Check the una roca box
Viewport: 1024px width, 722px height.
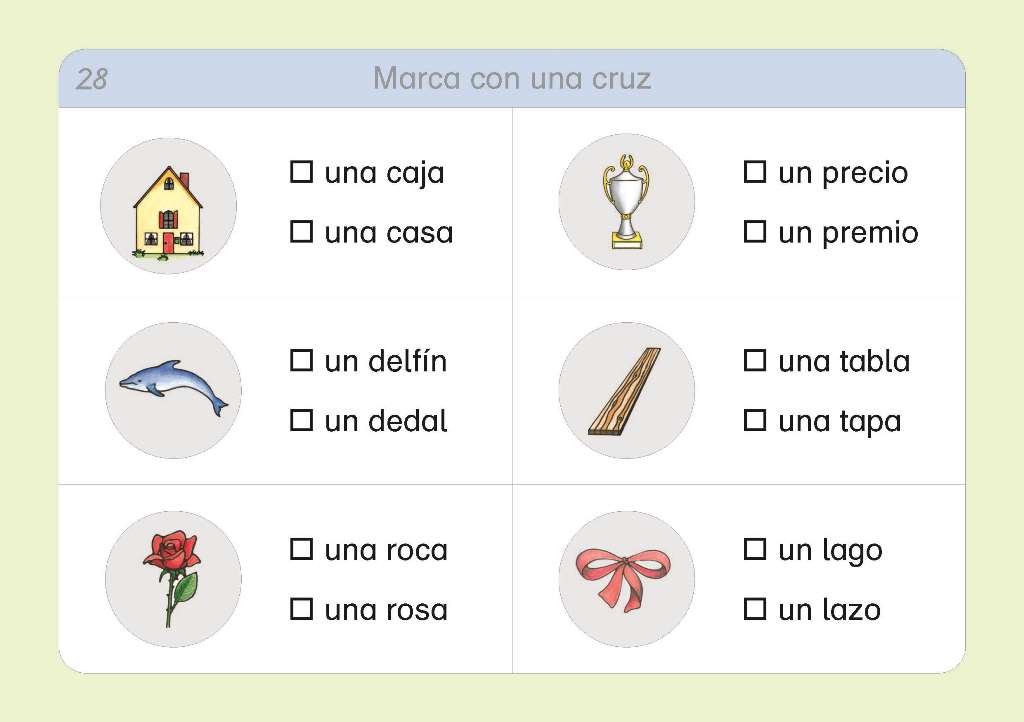pos(301,549)
